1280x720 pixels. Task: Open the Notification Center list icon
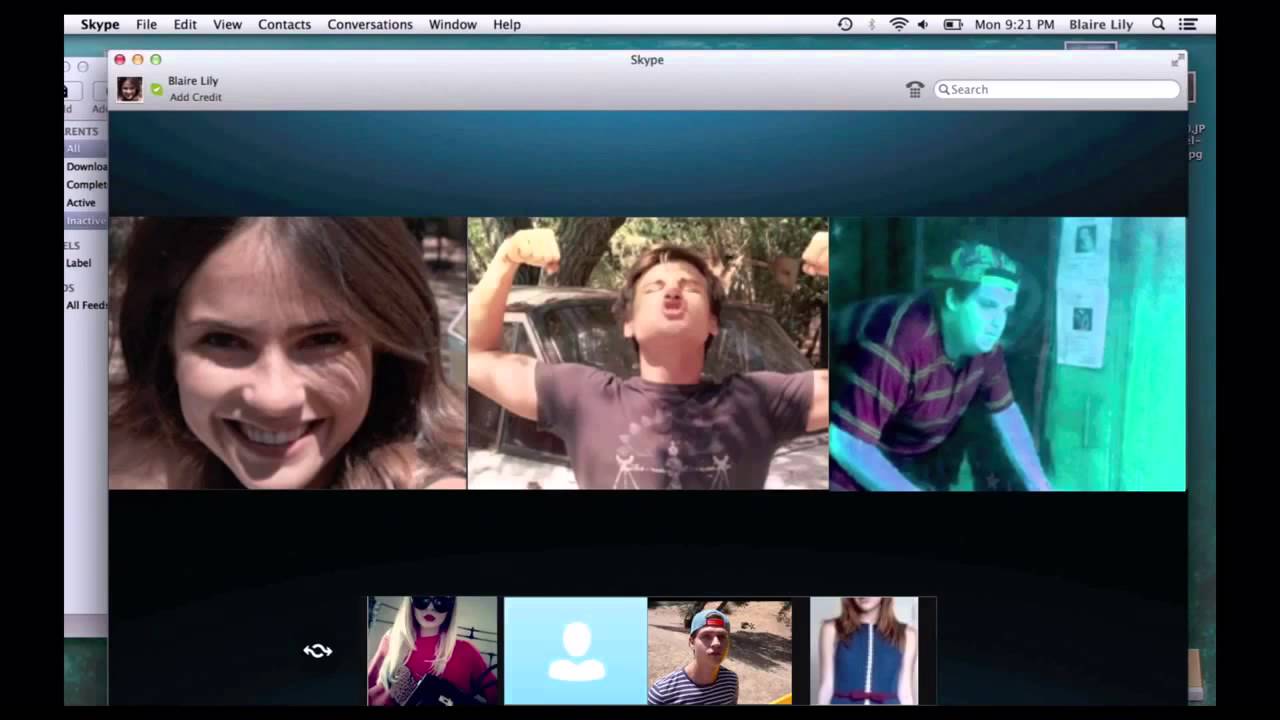coord(1190,24)
